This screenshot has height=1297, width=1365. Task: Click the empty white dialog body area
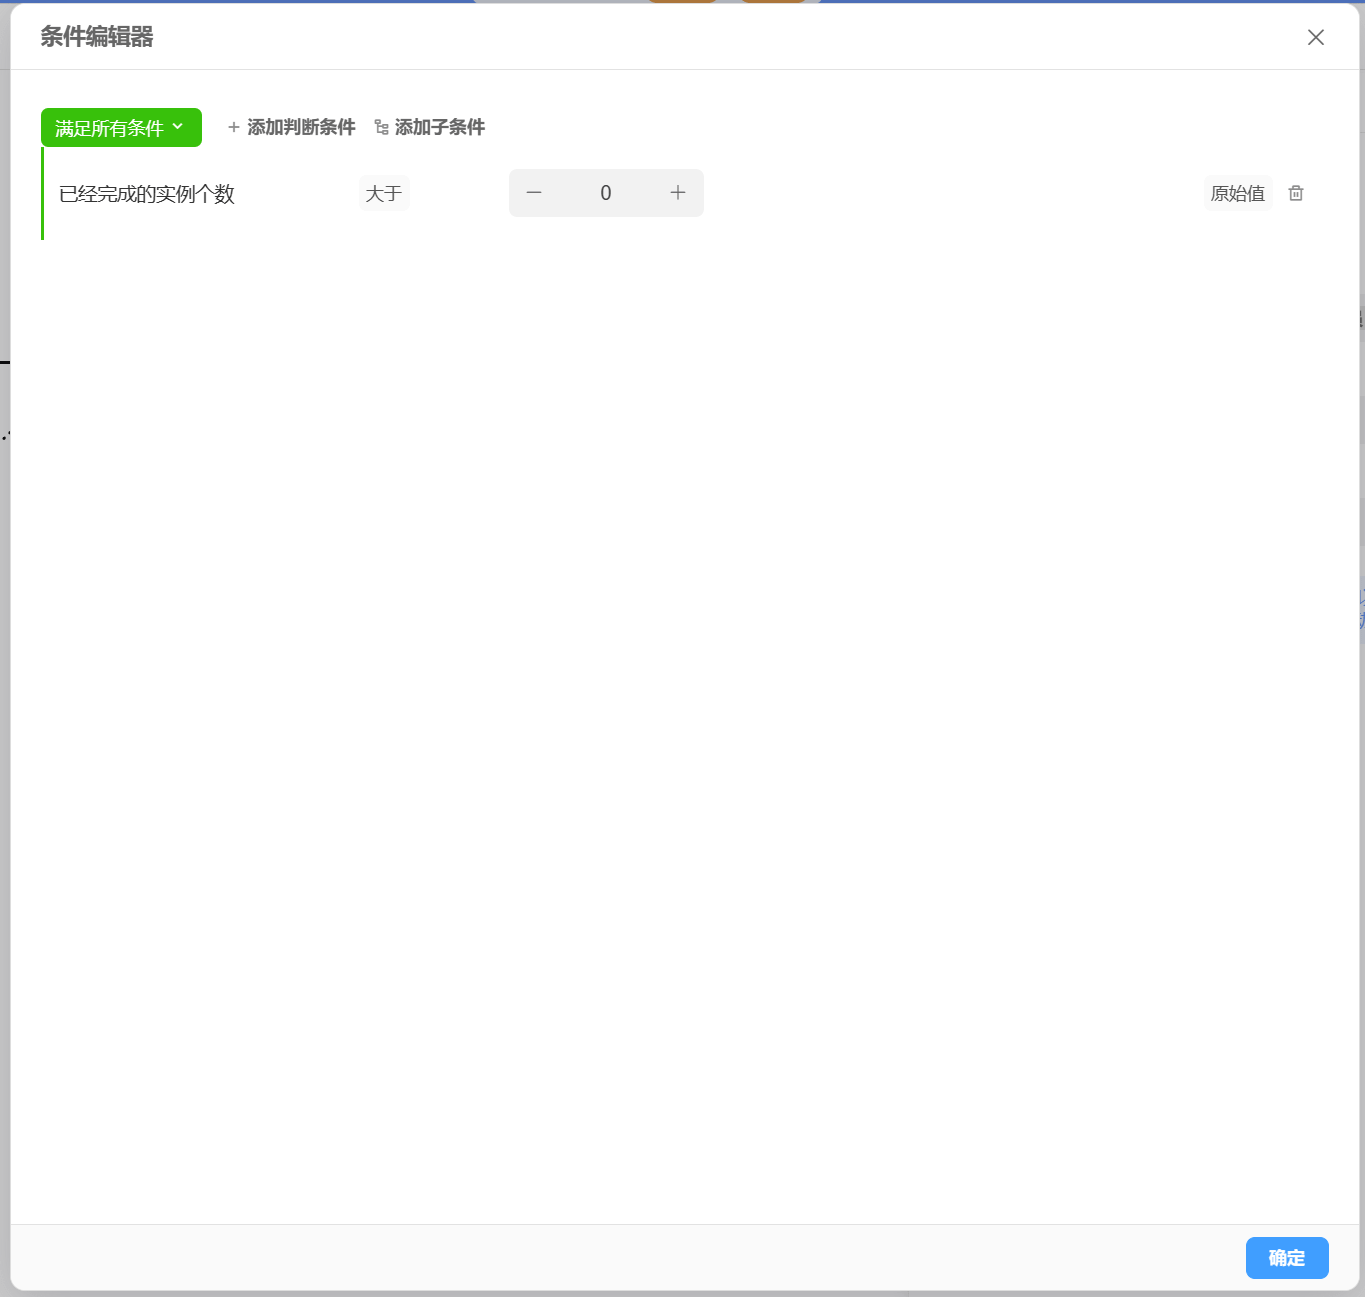[680, 700]
